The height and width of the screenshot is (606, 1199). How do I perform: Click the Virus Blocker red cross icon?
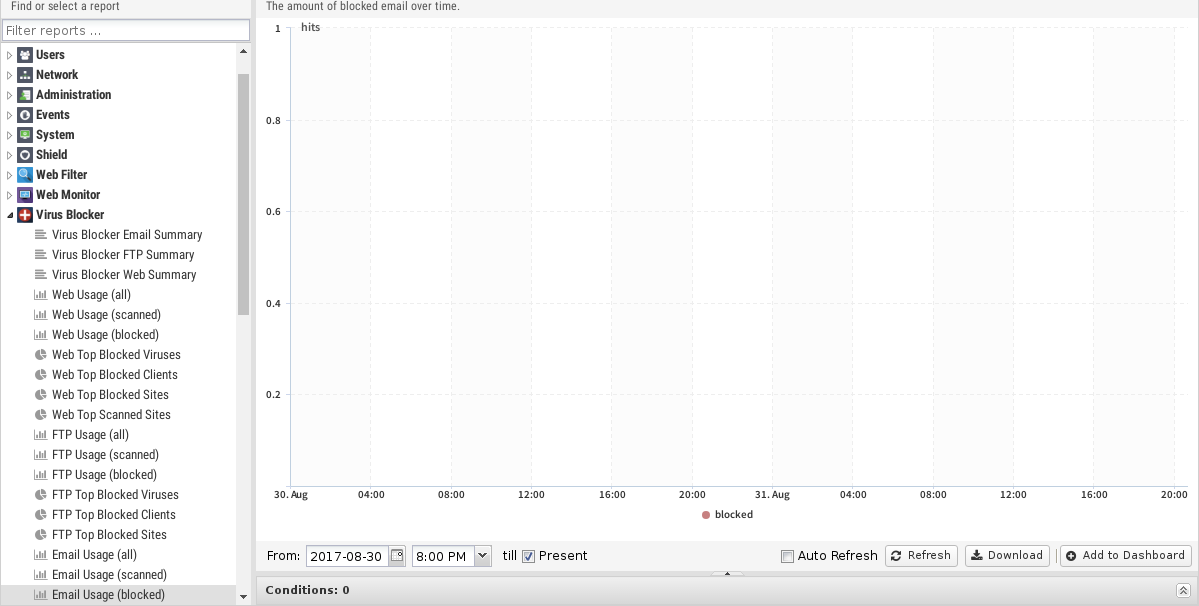point(25,215)
